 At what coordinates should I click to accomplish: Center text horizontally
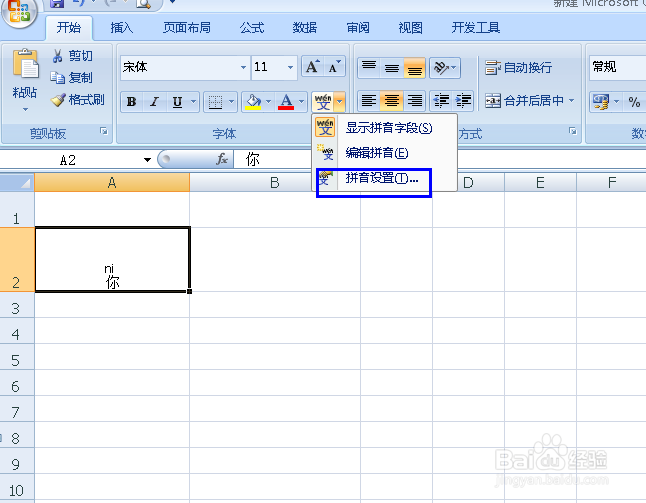tap(392, 101)
